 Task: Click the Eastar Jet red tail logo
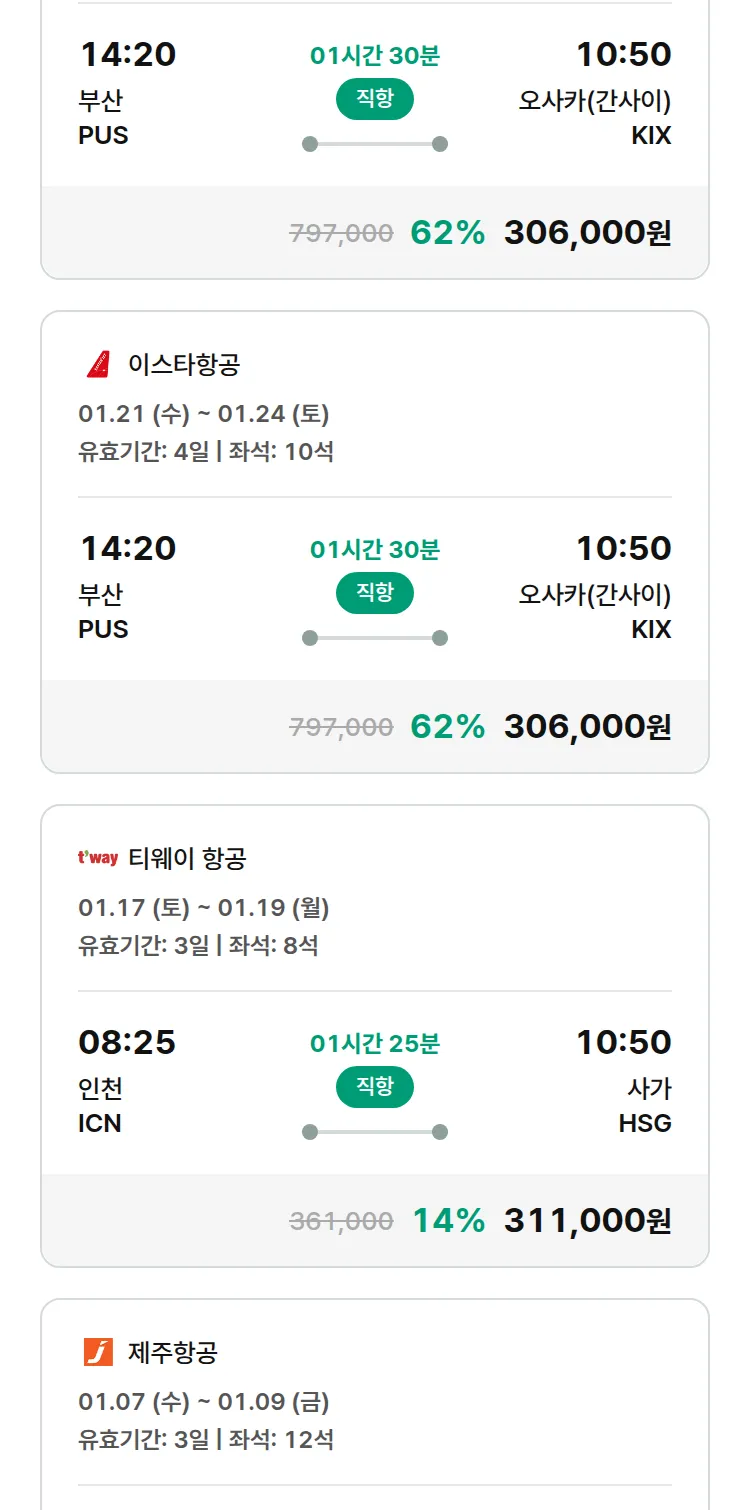(98, 365)
